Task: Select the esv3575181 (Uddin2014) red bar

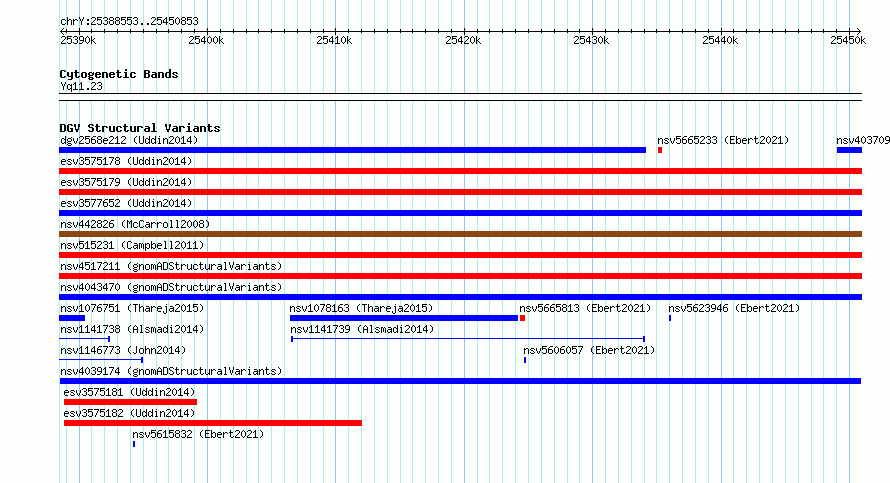Action: pyautogui.click(x=131, y=402)
